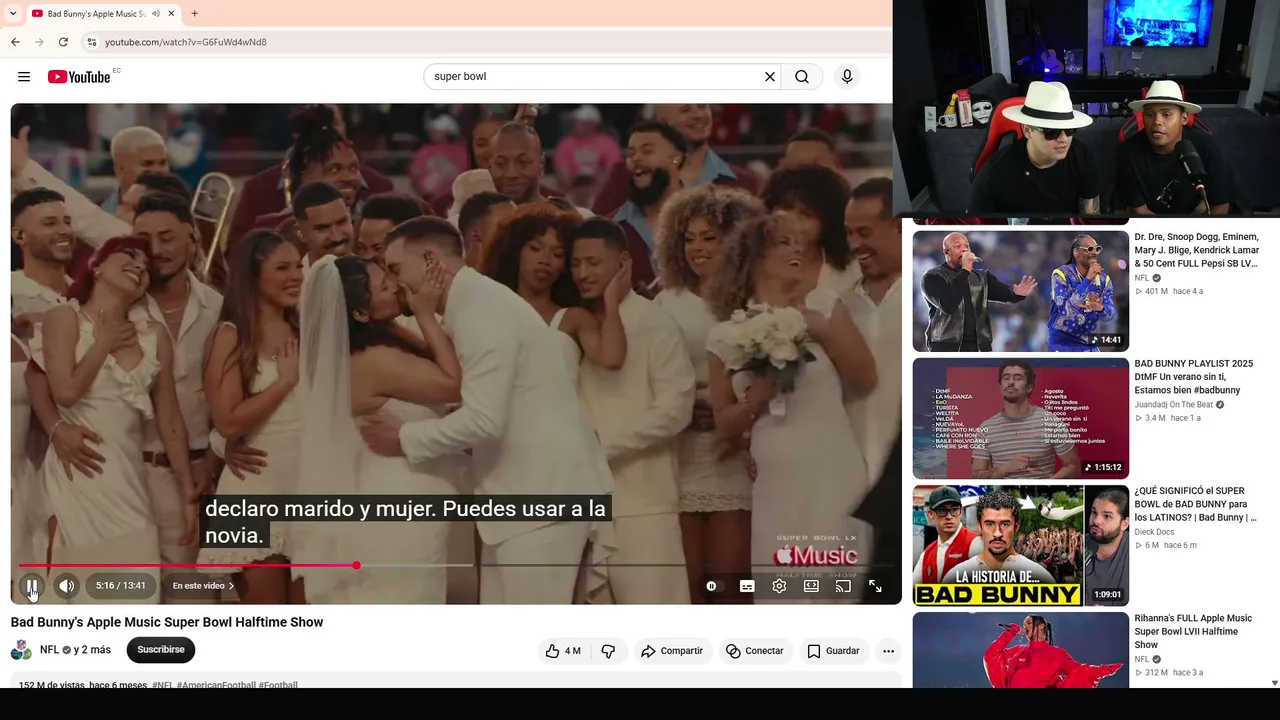Click the #AmericanFootball hashtag
The image size is (1280, 720).
pyautogui.click(x=215, y=685)
